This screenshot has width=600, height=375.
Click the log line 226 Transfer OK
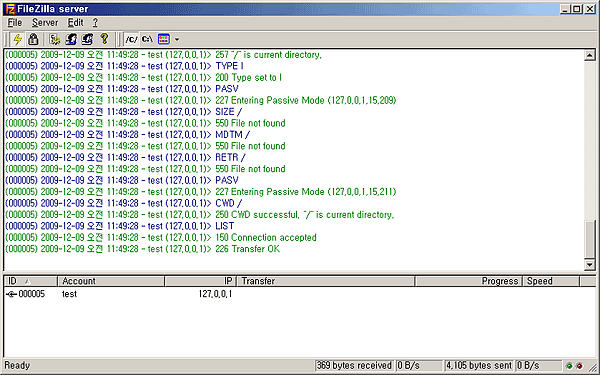coord(143,249)
